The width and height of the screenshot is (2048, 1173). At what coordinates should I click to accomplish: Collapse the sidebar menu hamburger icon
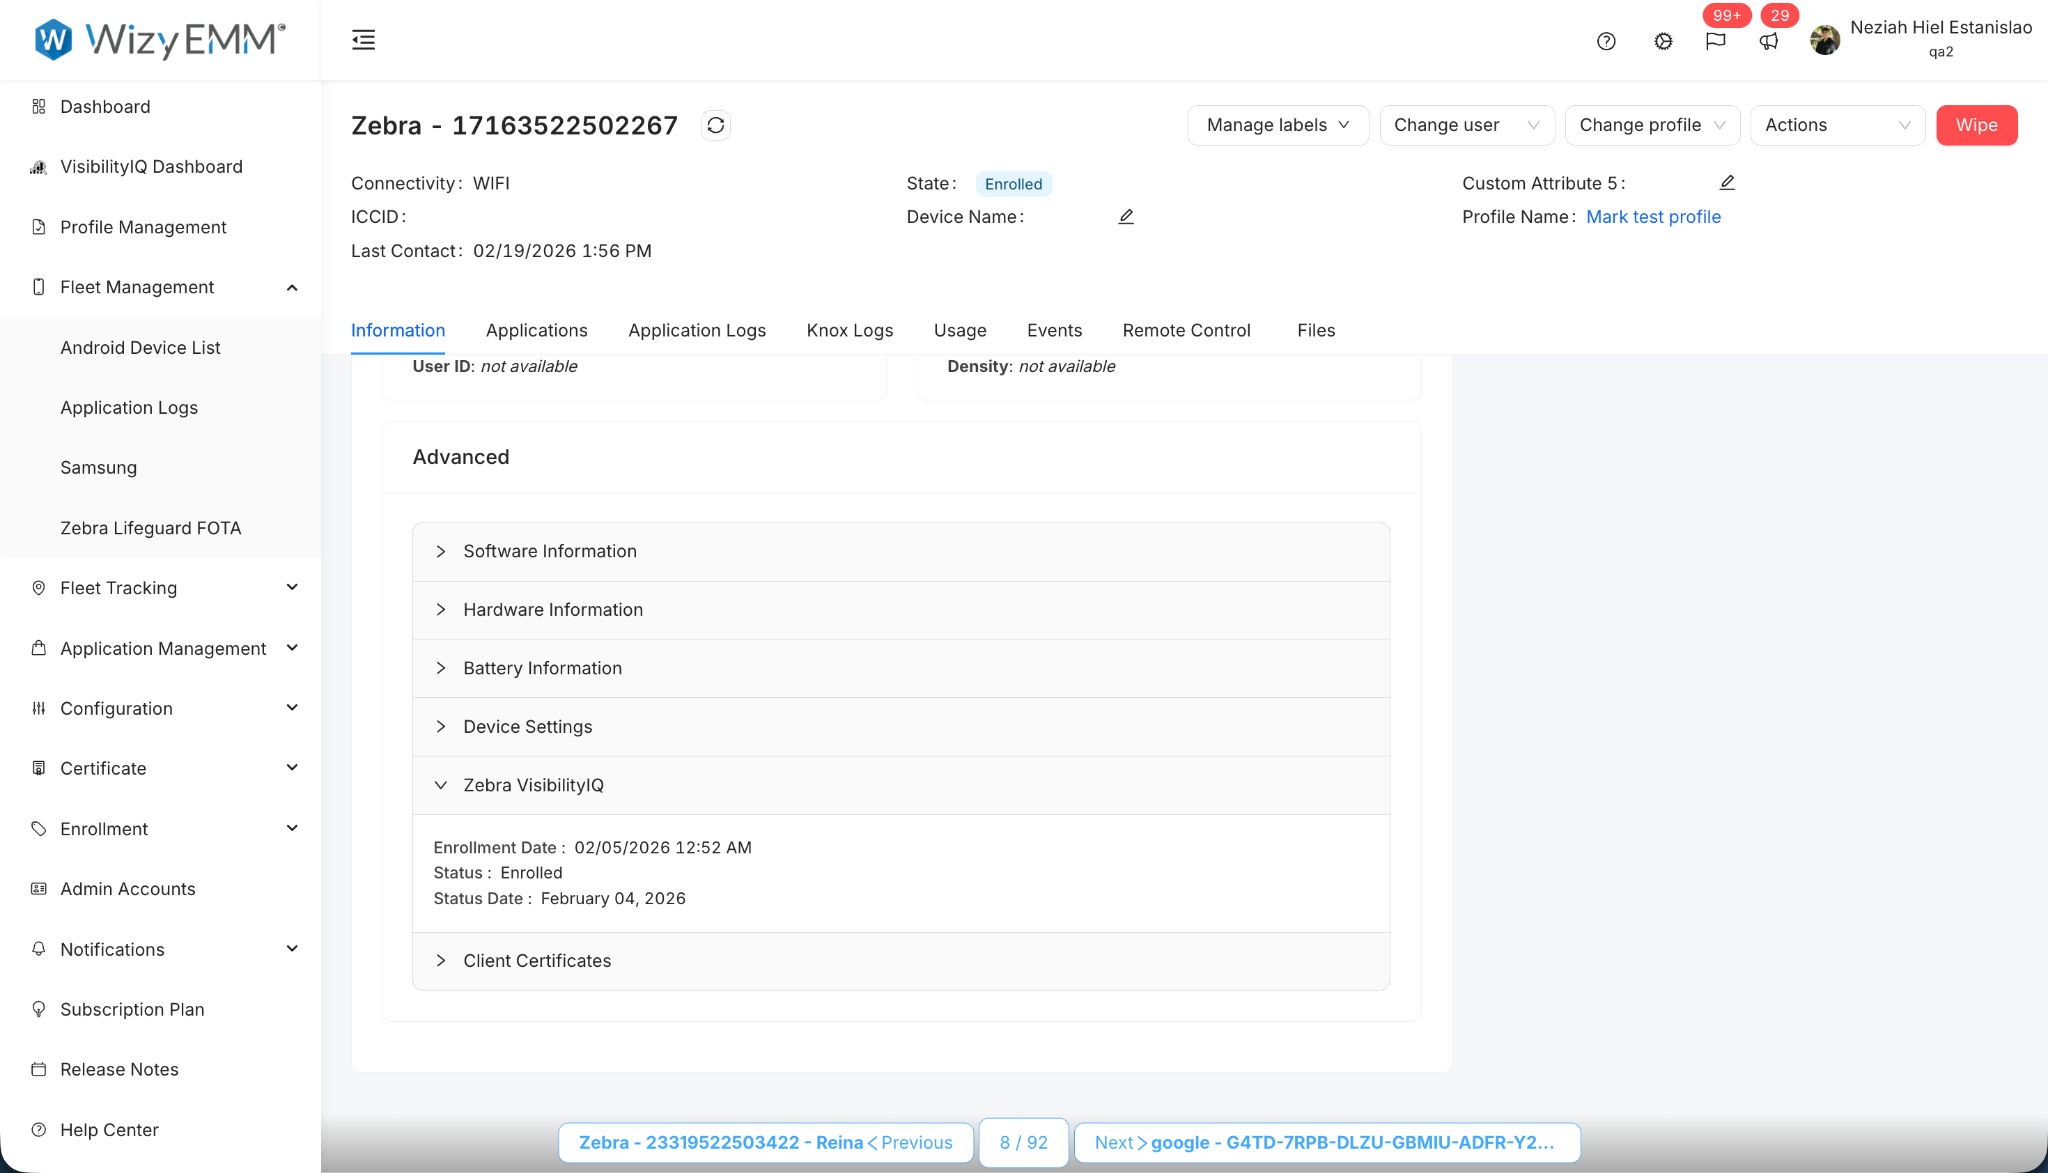pyautogui.click(x=364, y=40)
